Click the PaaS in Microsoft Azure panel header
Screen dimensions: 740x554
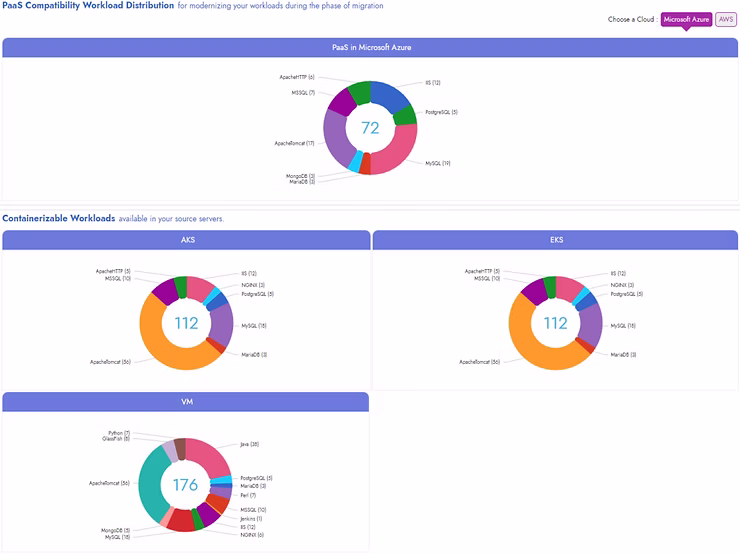point(371,47)
